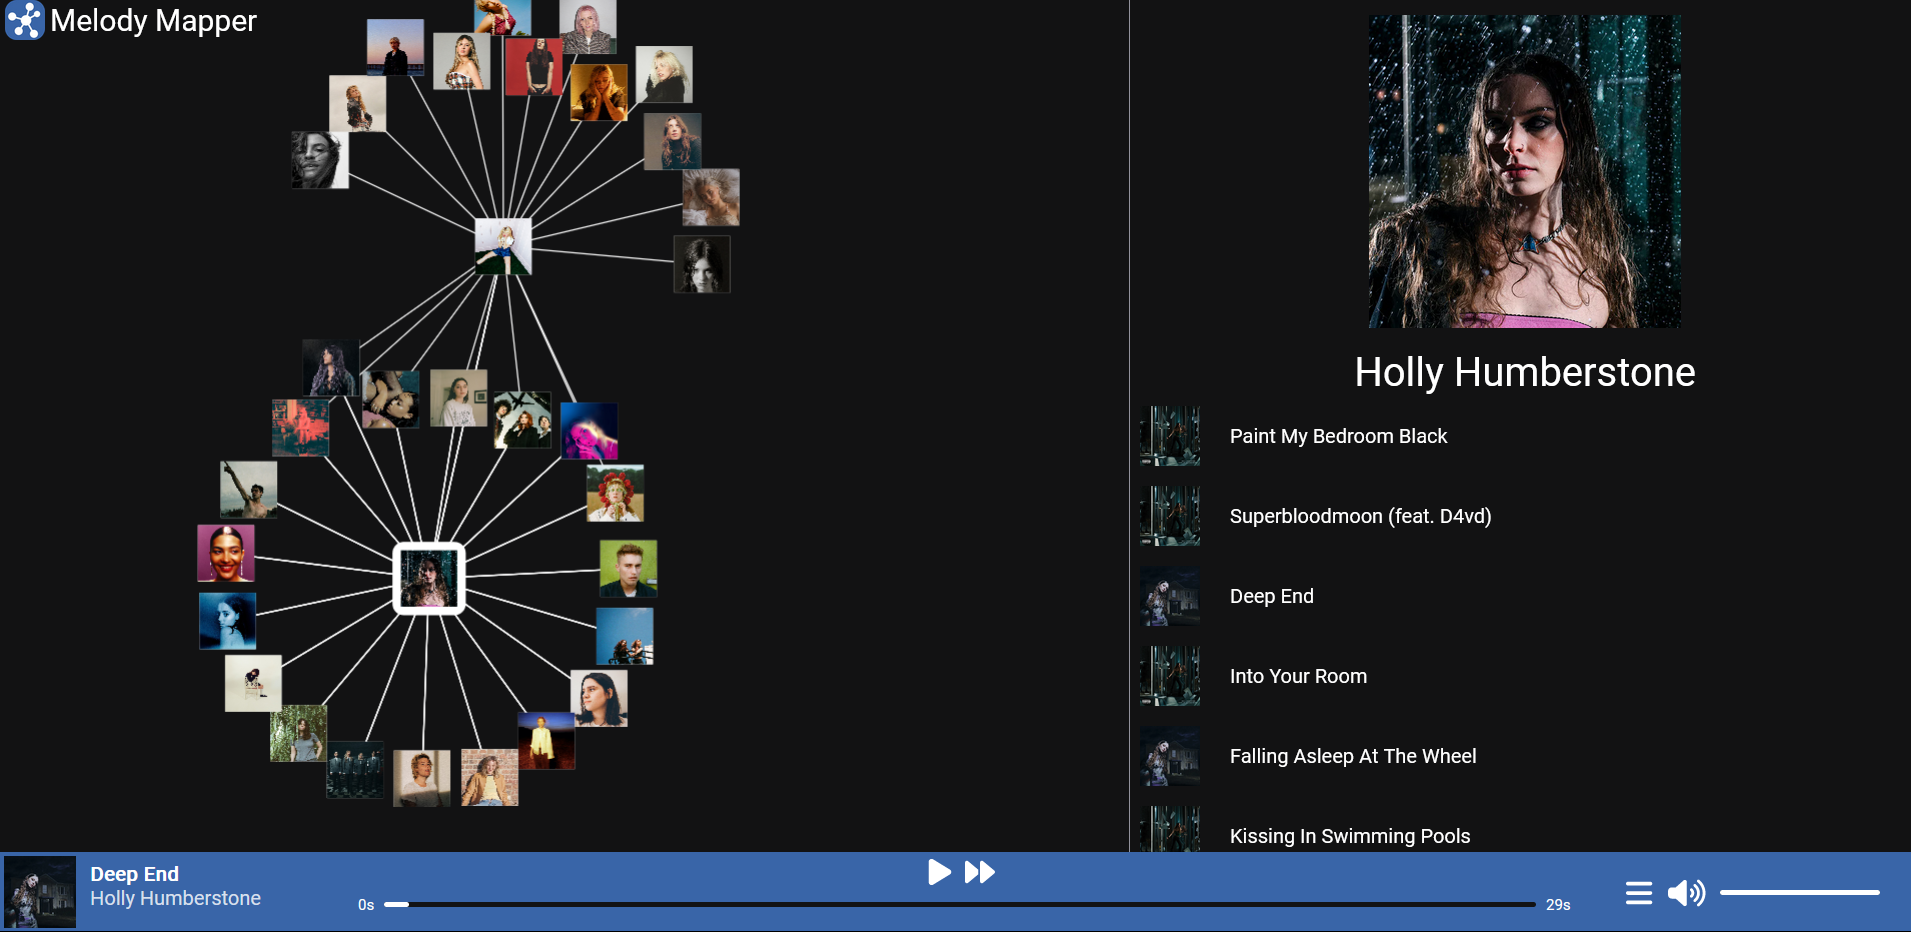The width and height of the screenshot is (1911, 932).
Task: Click the song progress bar
Action: point(960,904)
